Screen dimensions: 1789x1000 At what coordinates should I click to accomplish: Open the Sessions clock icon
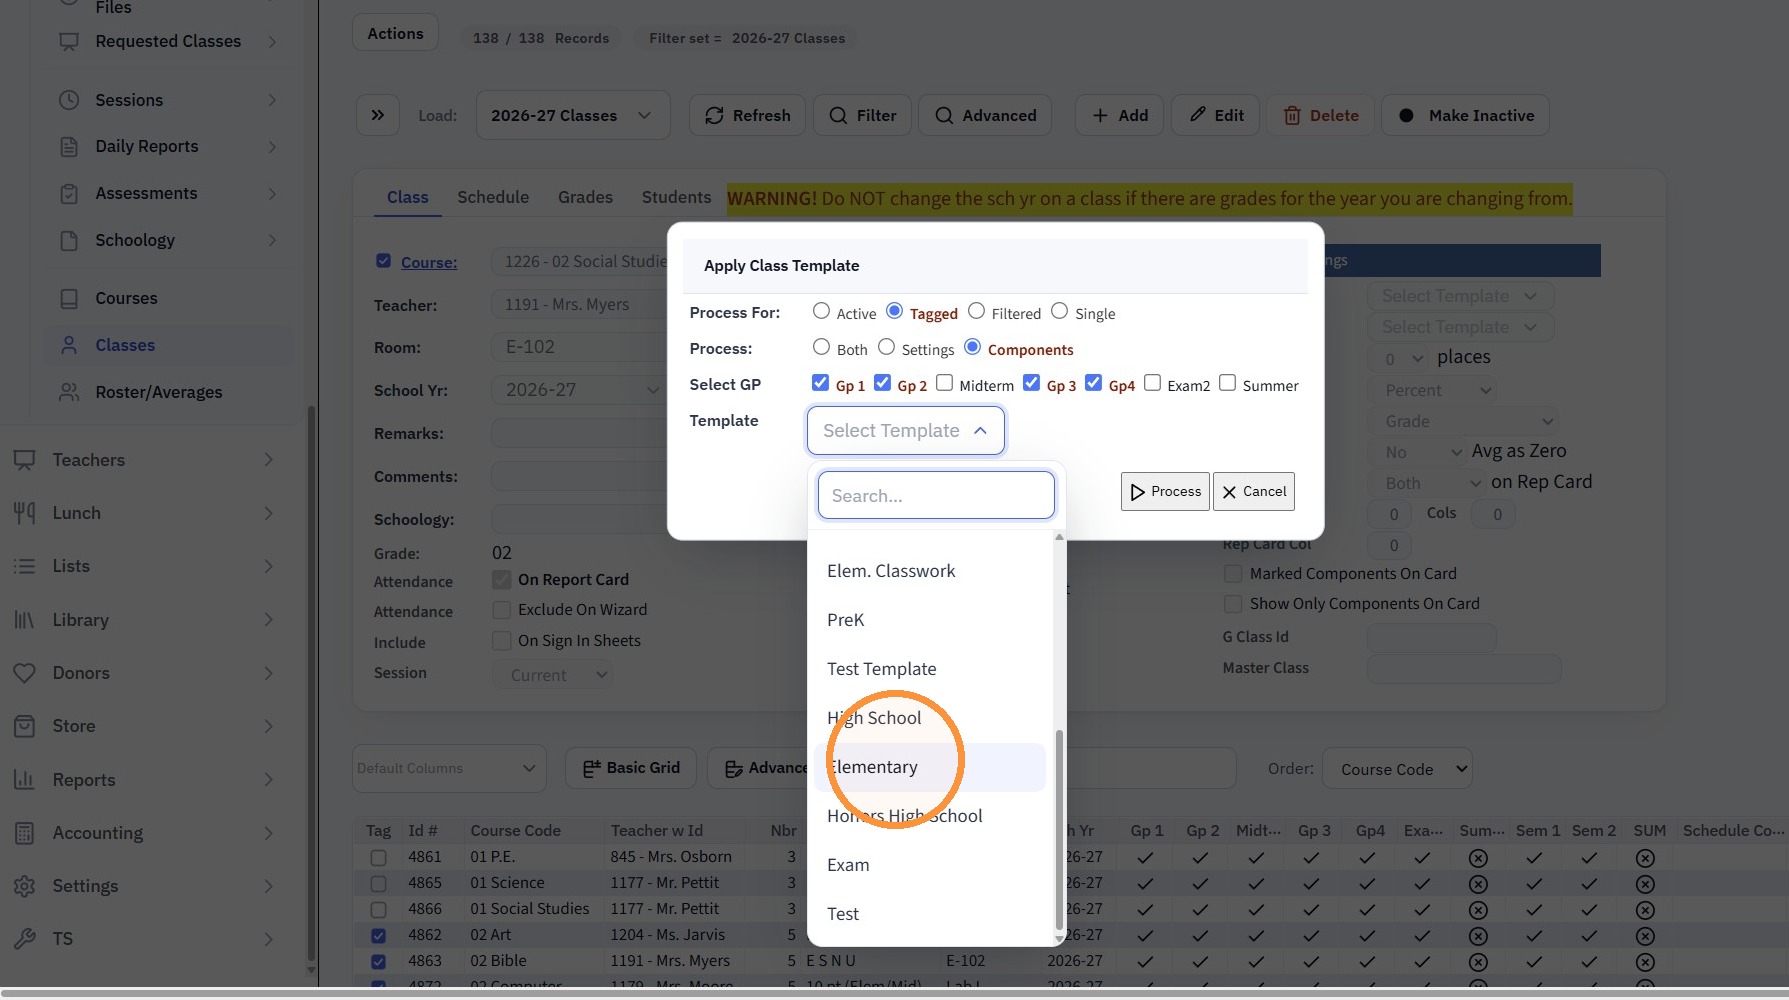tap(69, 100)
